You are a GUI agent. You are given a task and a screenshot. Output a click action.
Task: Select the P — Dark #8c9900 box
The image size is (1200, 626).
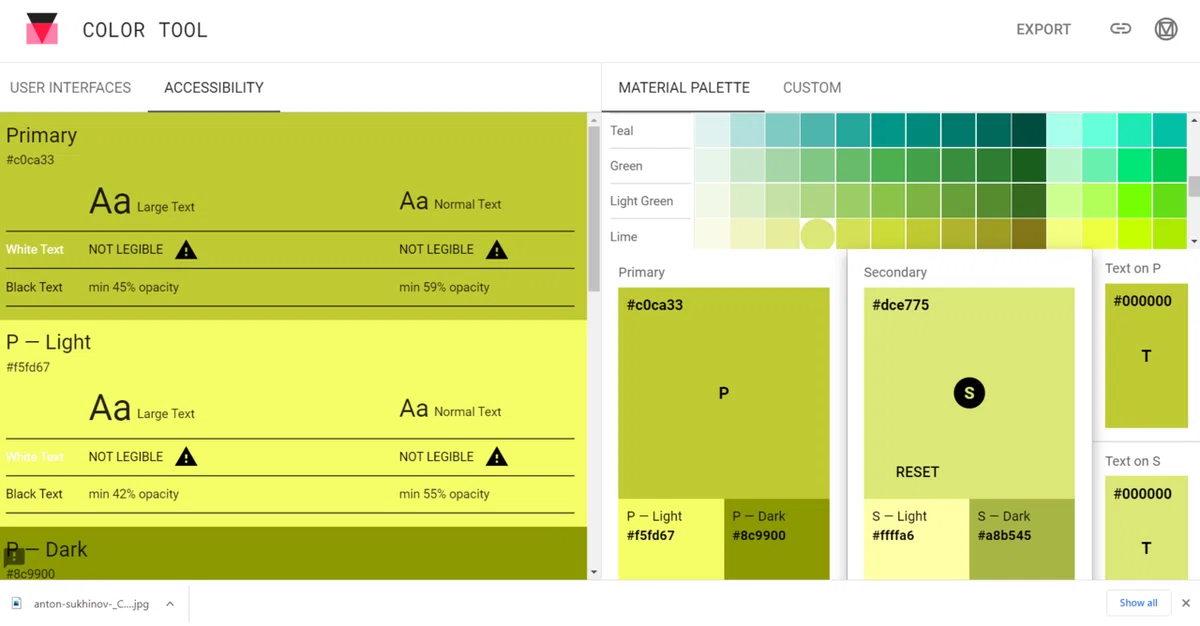[x=777, y=539]
